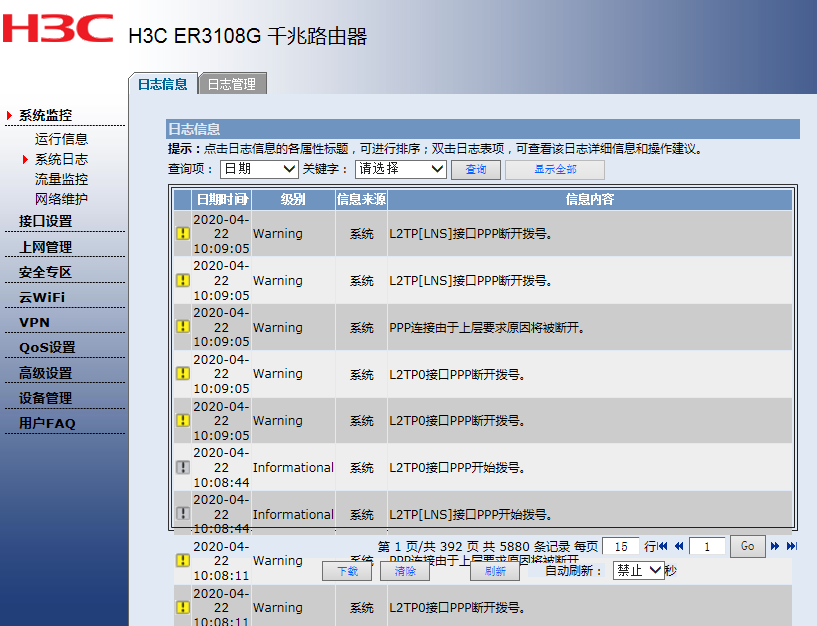This screenshot has height=626, width=817.
Task: Expand 云WiFi menu section
Action: point(42,297)
